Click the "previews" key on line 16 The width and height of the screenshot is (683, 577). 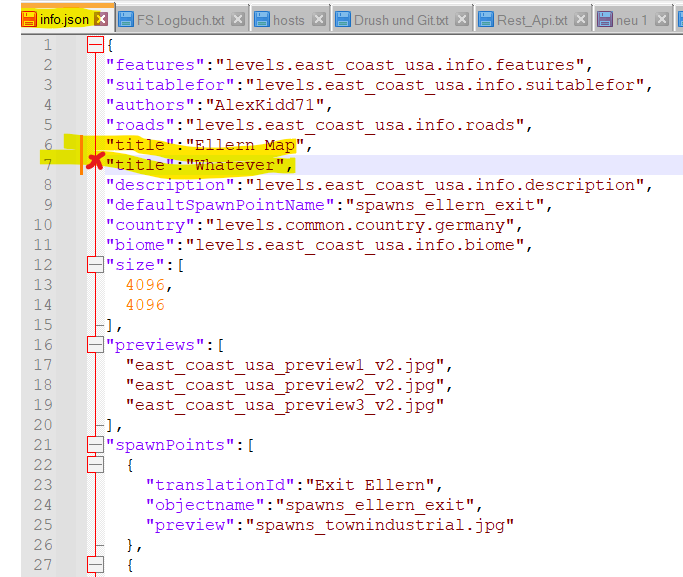[155, 345]
